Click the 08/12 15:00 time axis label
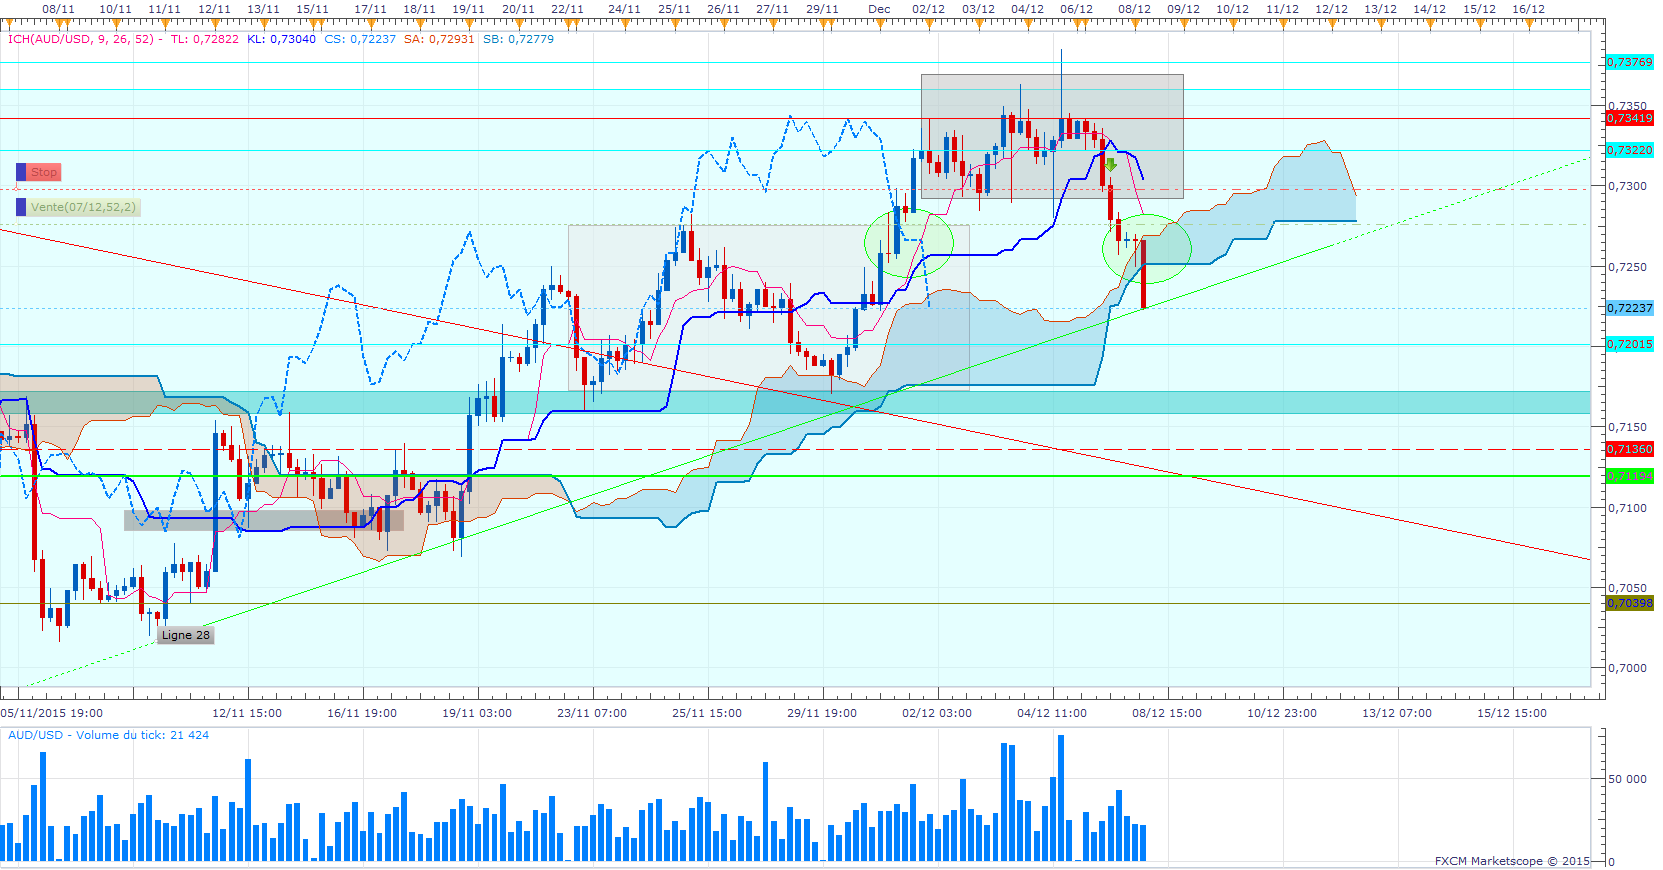1663x870 pixels. pos(1167,713)
